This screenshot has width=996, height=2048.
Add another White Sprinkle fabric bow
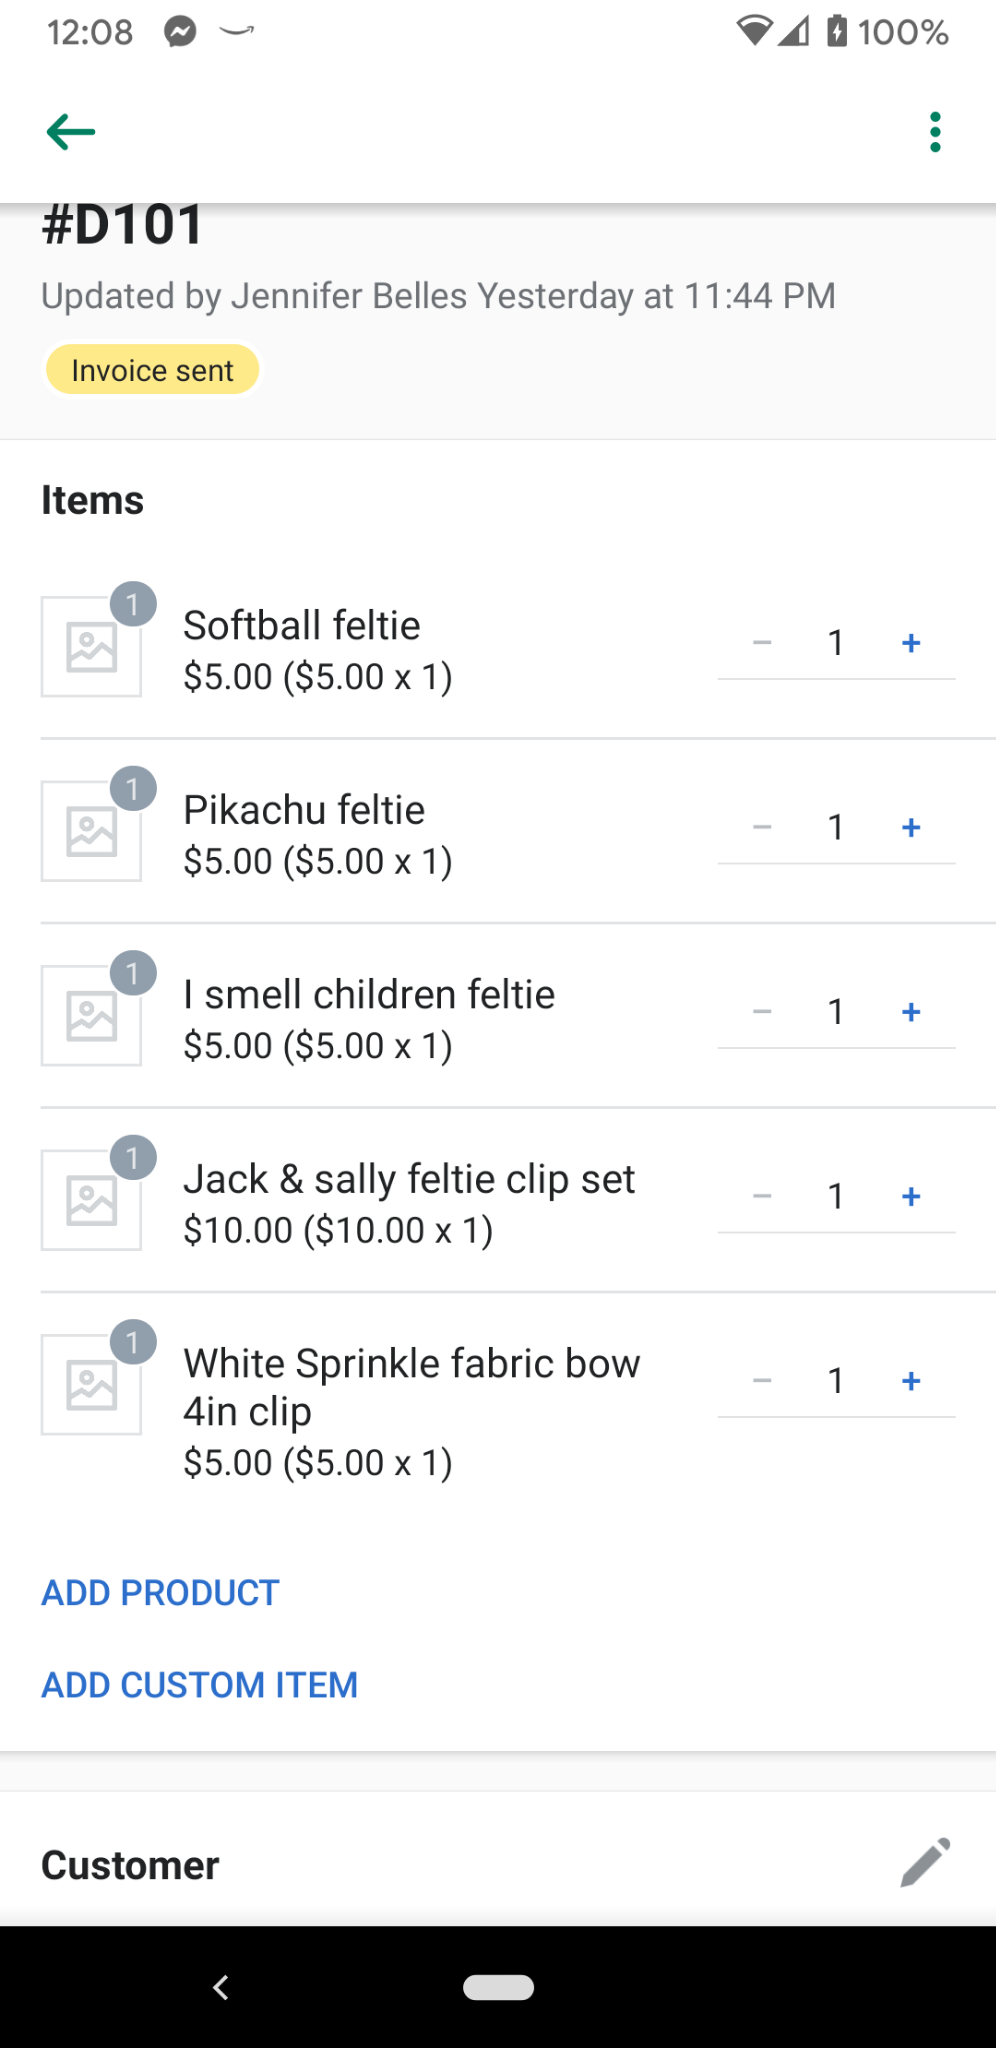tap(910, 1381)
